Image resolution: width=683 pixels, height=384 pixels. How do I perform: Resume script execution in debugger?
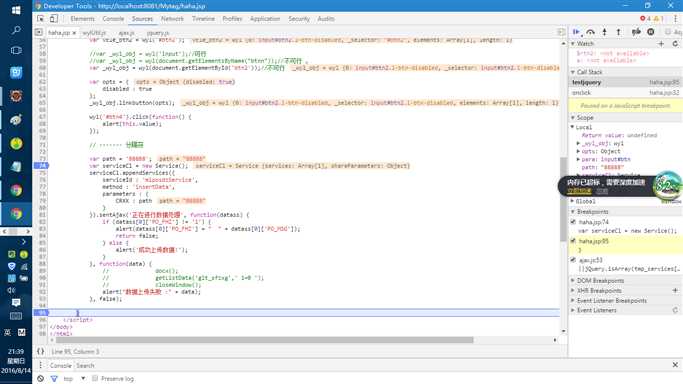pyautogui.click(x=576, y=32)
